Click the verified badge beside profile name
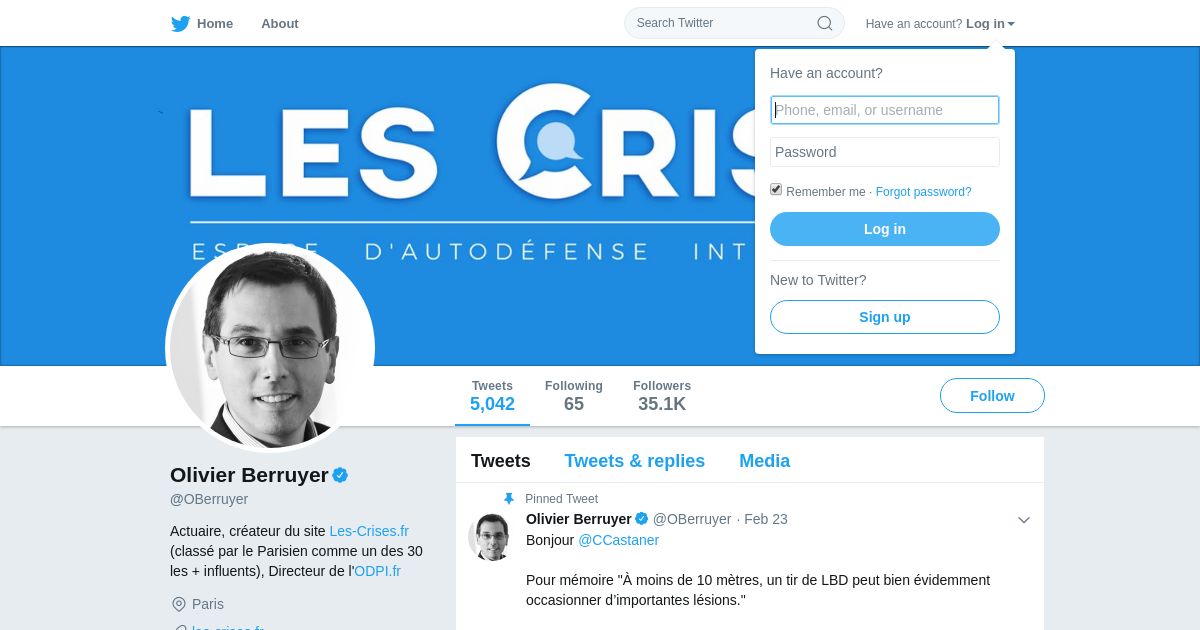The height and width of the screenshot is (630, 1200). pos(340,475)
